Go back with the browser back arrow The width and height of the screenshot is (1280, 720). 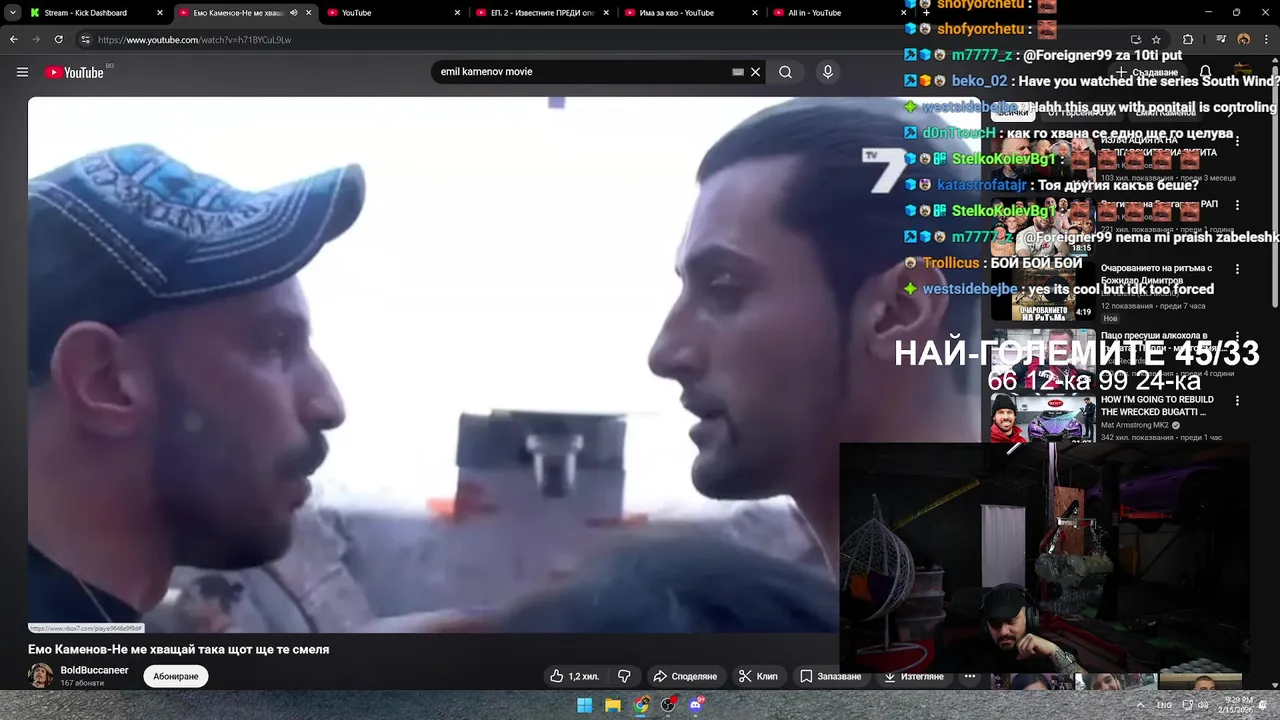[x=14, y=40]
